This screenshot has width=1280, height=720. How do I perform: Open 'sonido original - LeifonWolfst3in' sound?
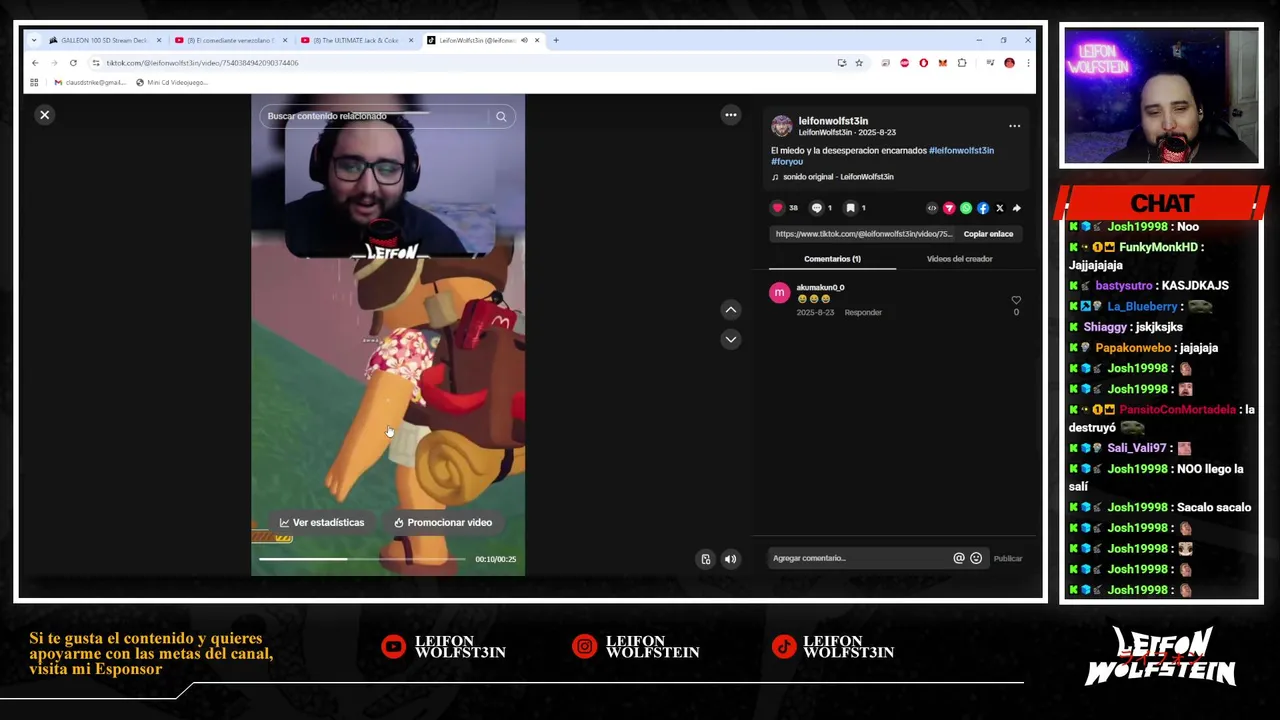(838, 177)
